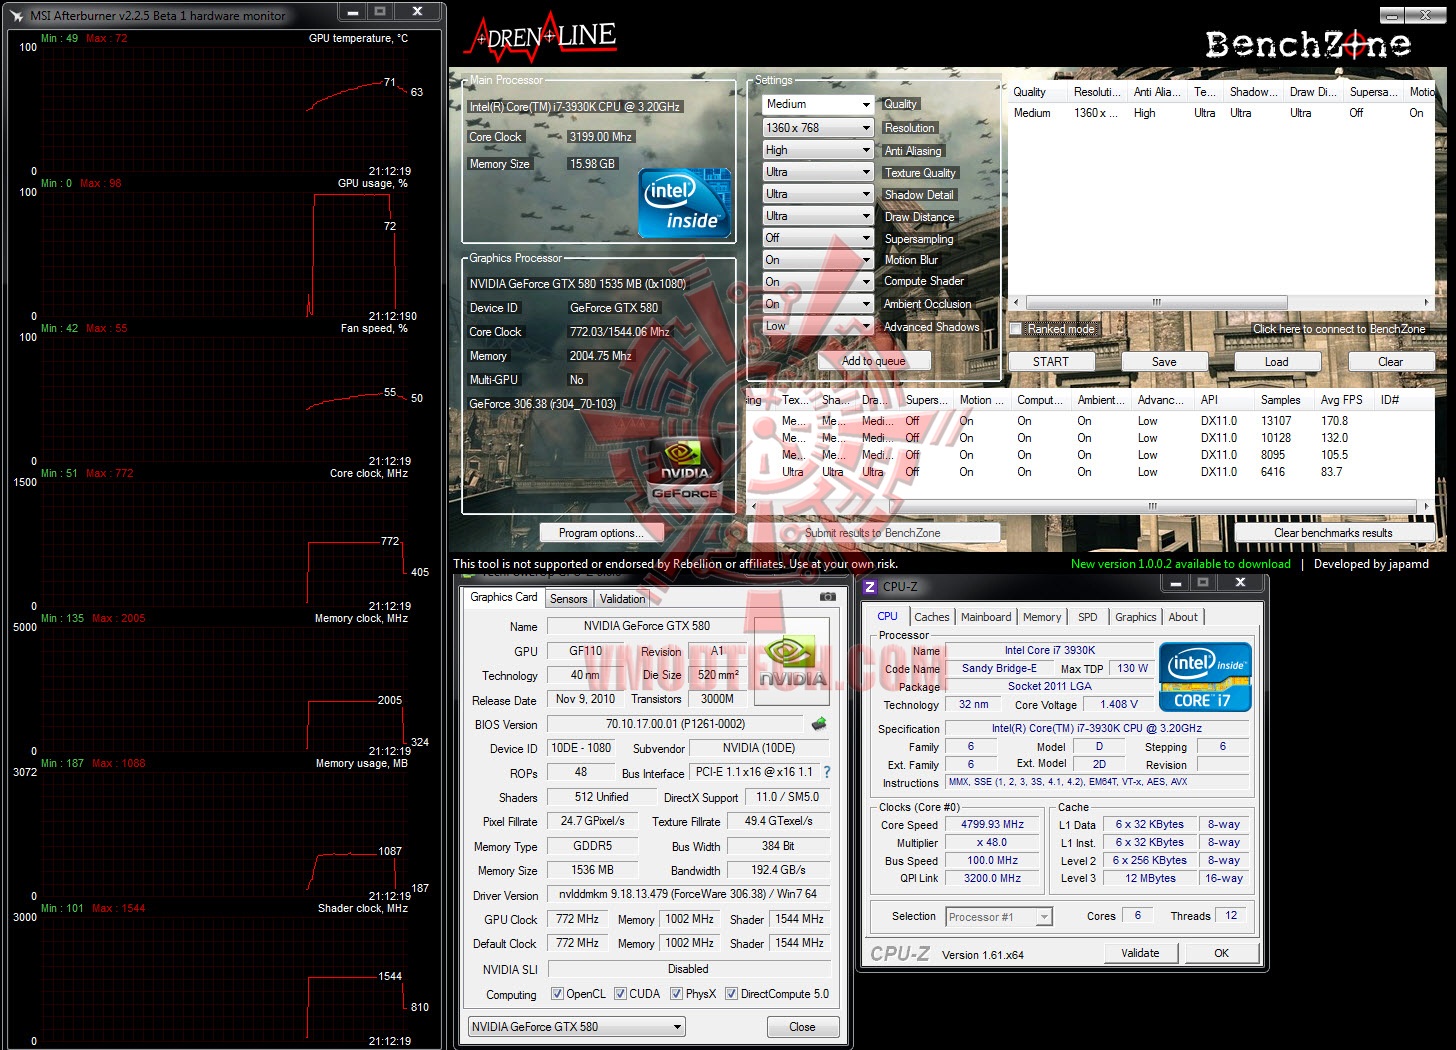Select the result row with 170.8 FPS

[1090, 421]
